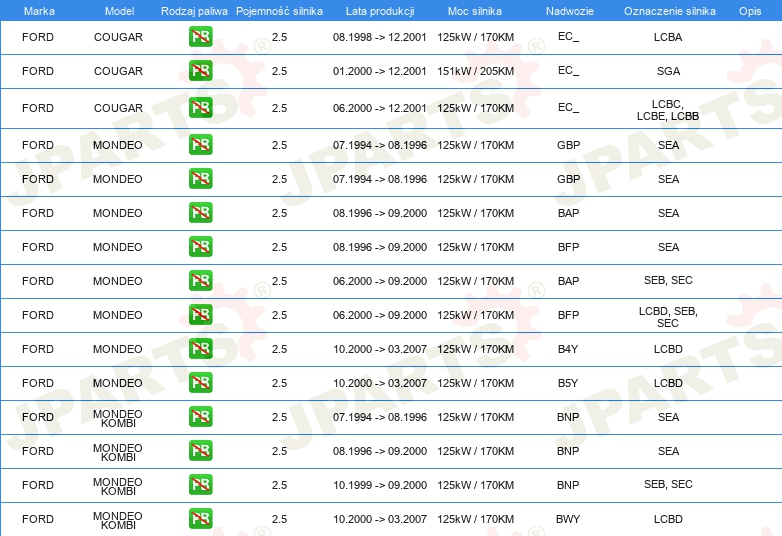
Task: Click the Rodzaj paliwa column header
Action: [194, 11]
